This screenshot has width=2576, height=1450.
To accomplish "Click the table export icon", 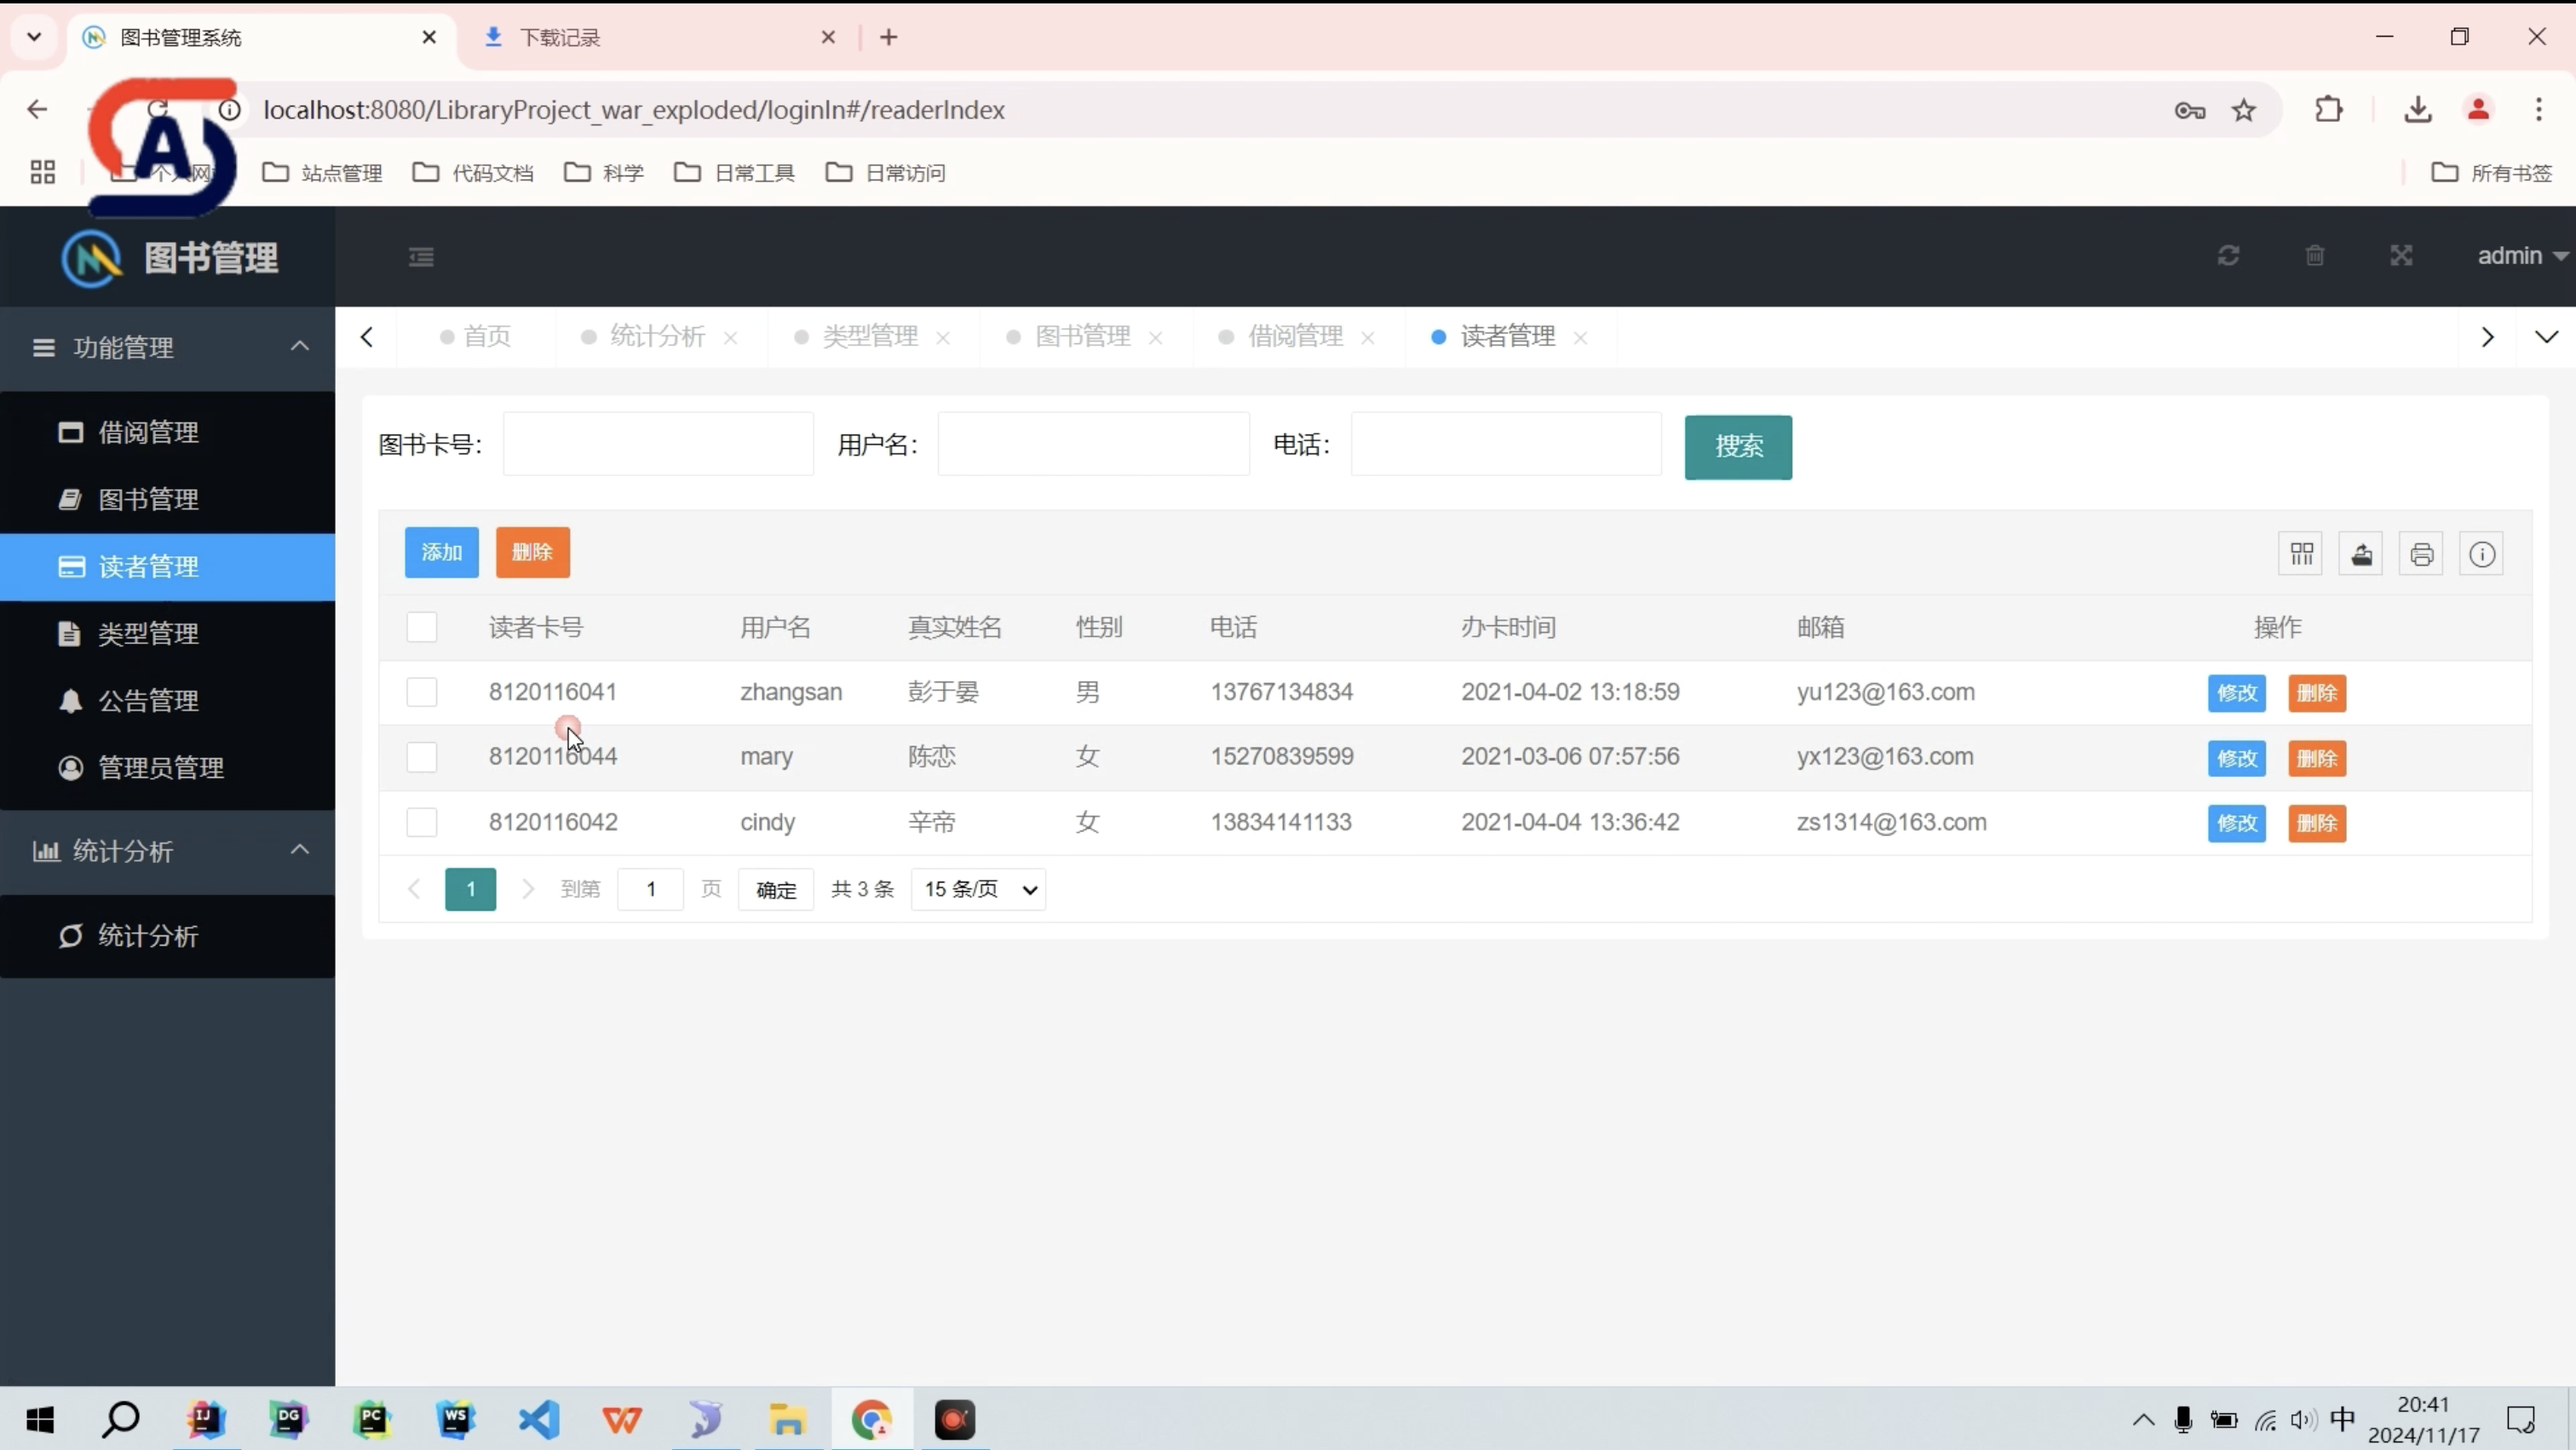I will coord(2361,554).
